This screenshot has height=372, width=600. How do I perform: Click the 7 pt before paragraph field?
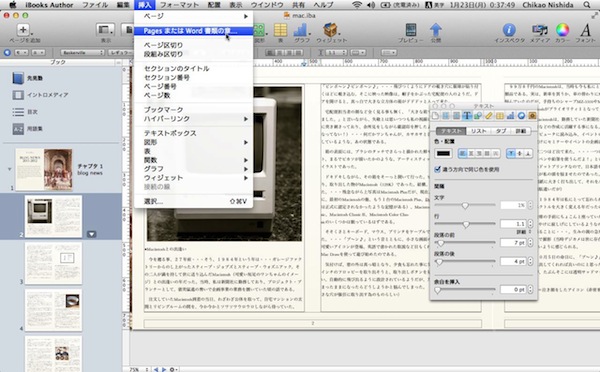[x=513, y=243]
